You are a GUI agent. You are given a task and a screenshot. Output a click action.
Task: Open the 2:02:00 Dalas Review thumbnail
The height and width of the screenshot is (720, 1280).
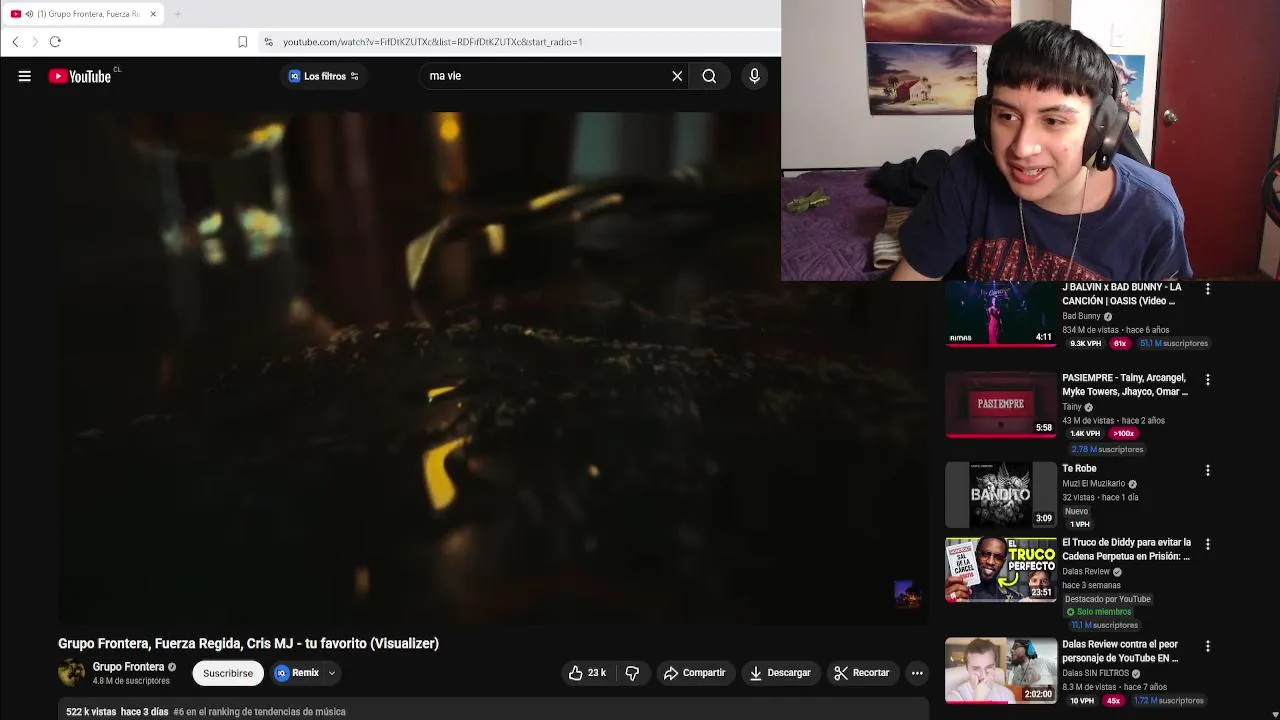pos(1001,670)
